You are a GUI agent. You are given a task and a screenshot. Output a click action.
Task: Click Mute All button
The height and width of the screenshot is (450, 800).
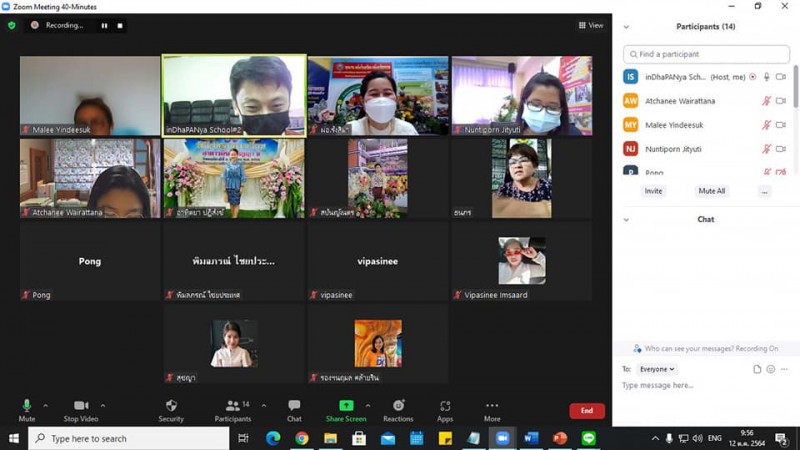tap(711, 191)
